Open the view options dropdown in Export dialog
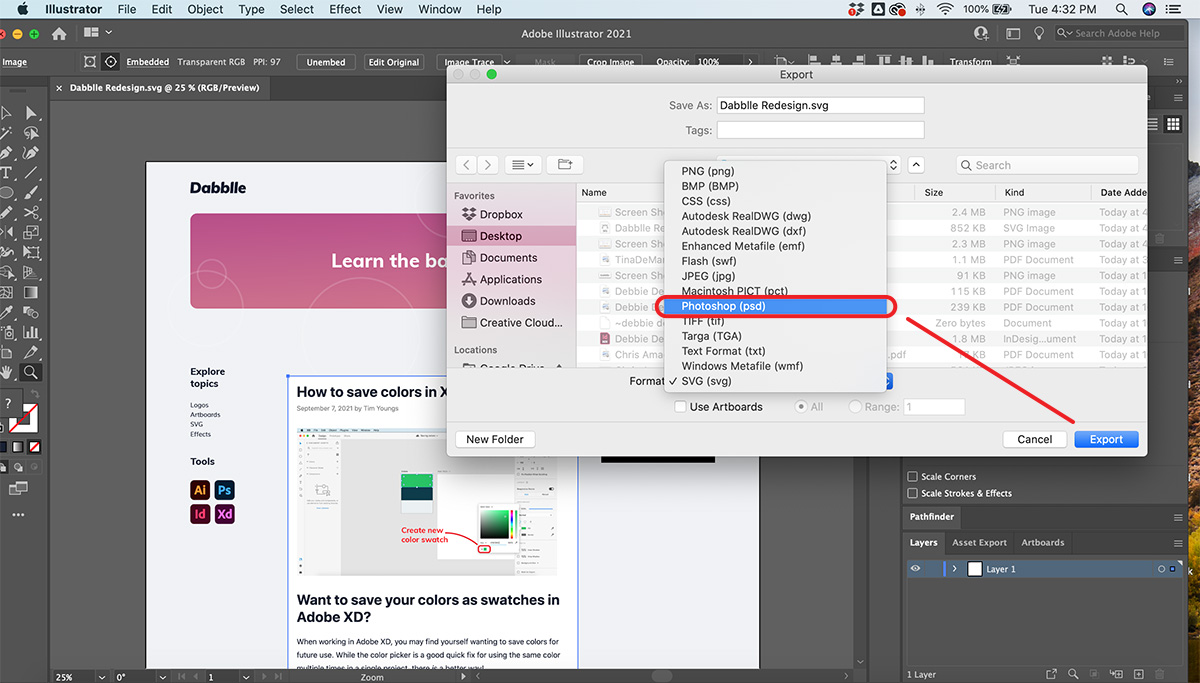Screen dimensions: 1200x683 (522, 165)
